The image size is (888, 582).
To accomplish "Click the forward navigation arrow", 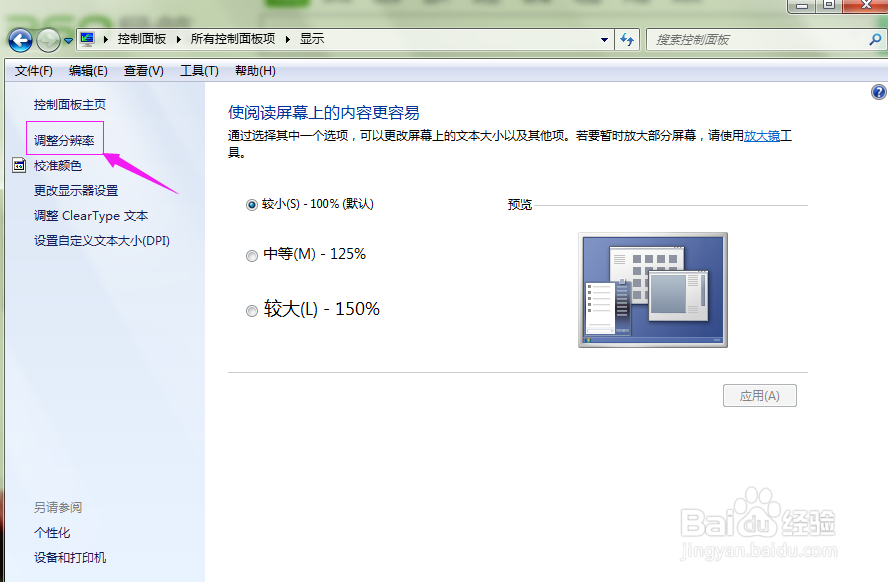I will coord(48,38).
